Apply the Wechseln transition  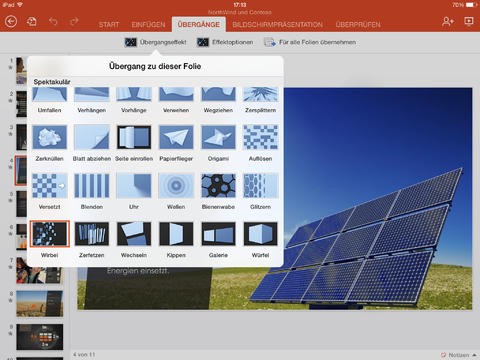tap(134, 239)
